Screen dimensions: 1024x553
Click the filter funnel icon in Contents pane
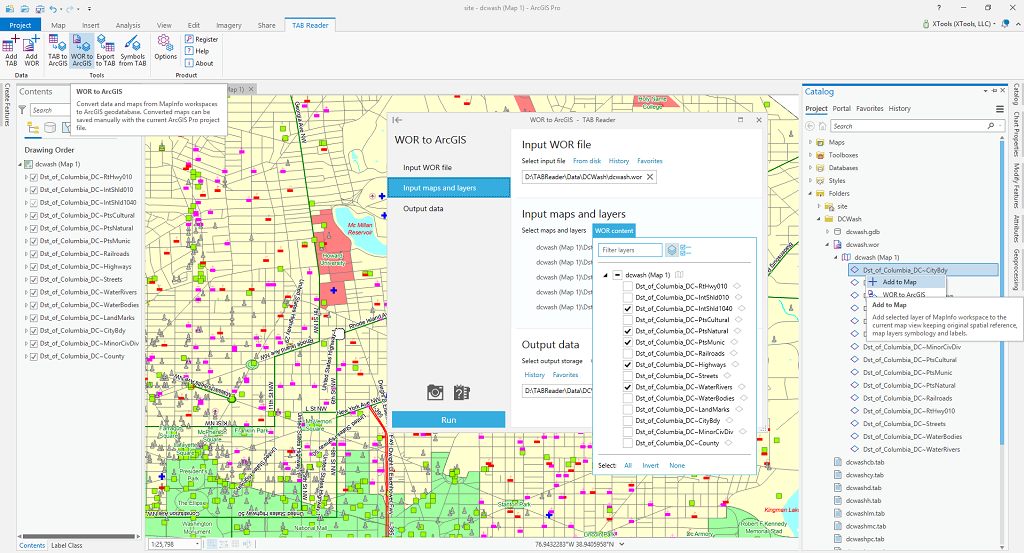pyautogui.click(x=22, y=110)
